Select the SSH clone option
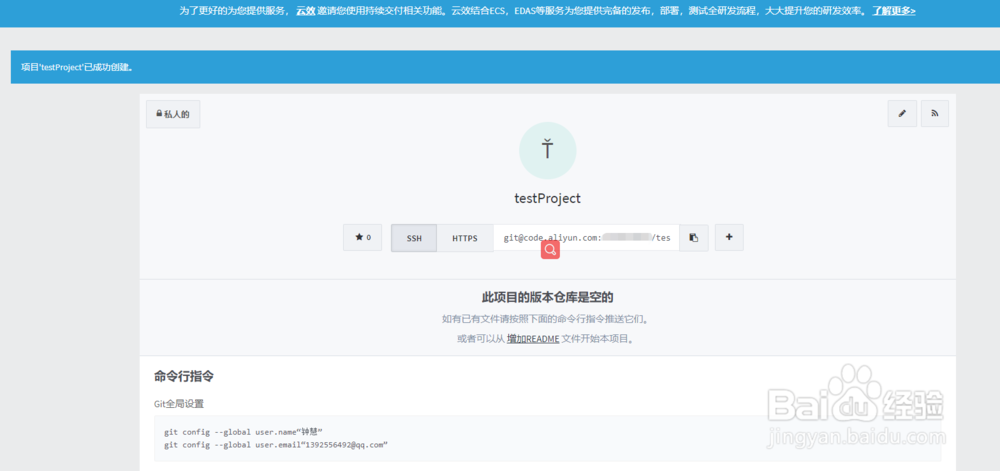This screenshot has height=471, width=1000. pos(414,238)
